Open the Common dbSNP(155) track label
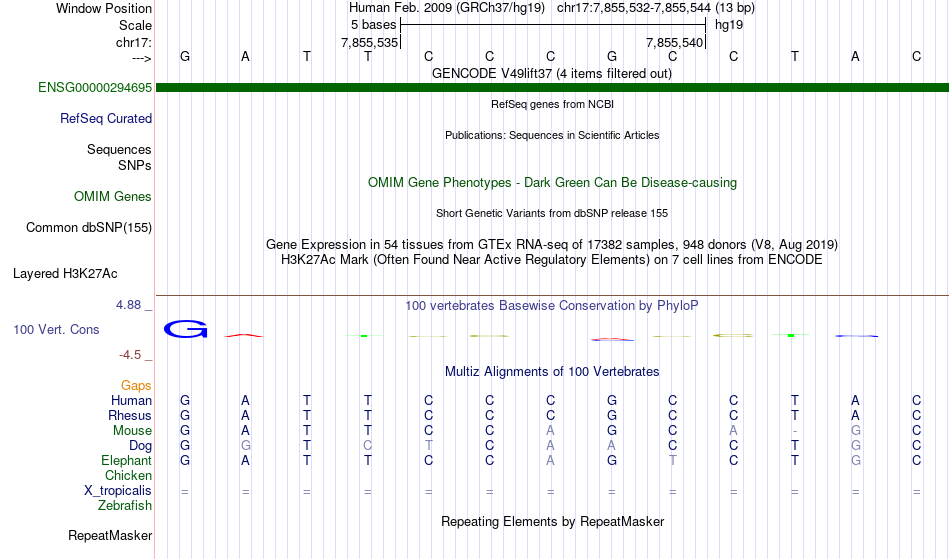This screenshot has height=559, width=950. pyautogui.click(x=88, y=228)
